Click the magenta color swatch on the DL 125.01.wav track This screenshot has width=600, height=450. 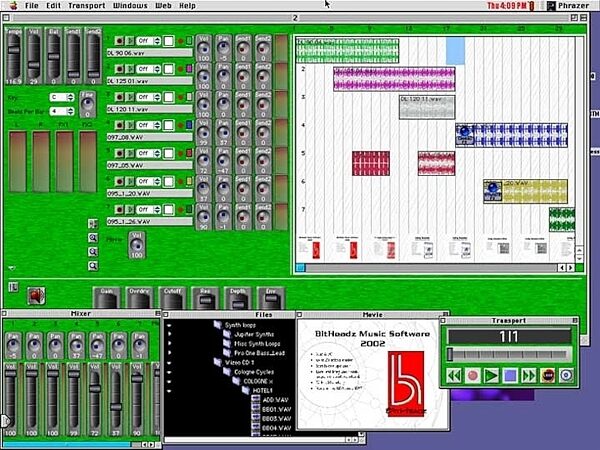pyautogui.click(x=189, y=68)
